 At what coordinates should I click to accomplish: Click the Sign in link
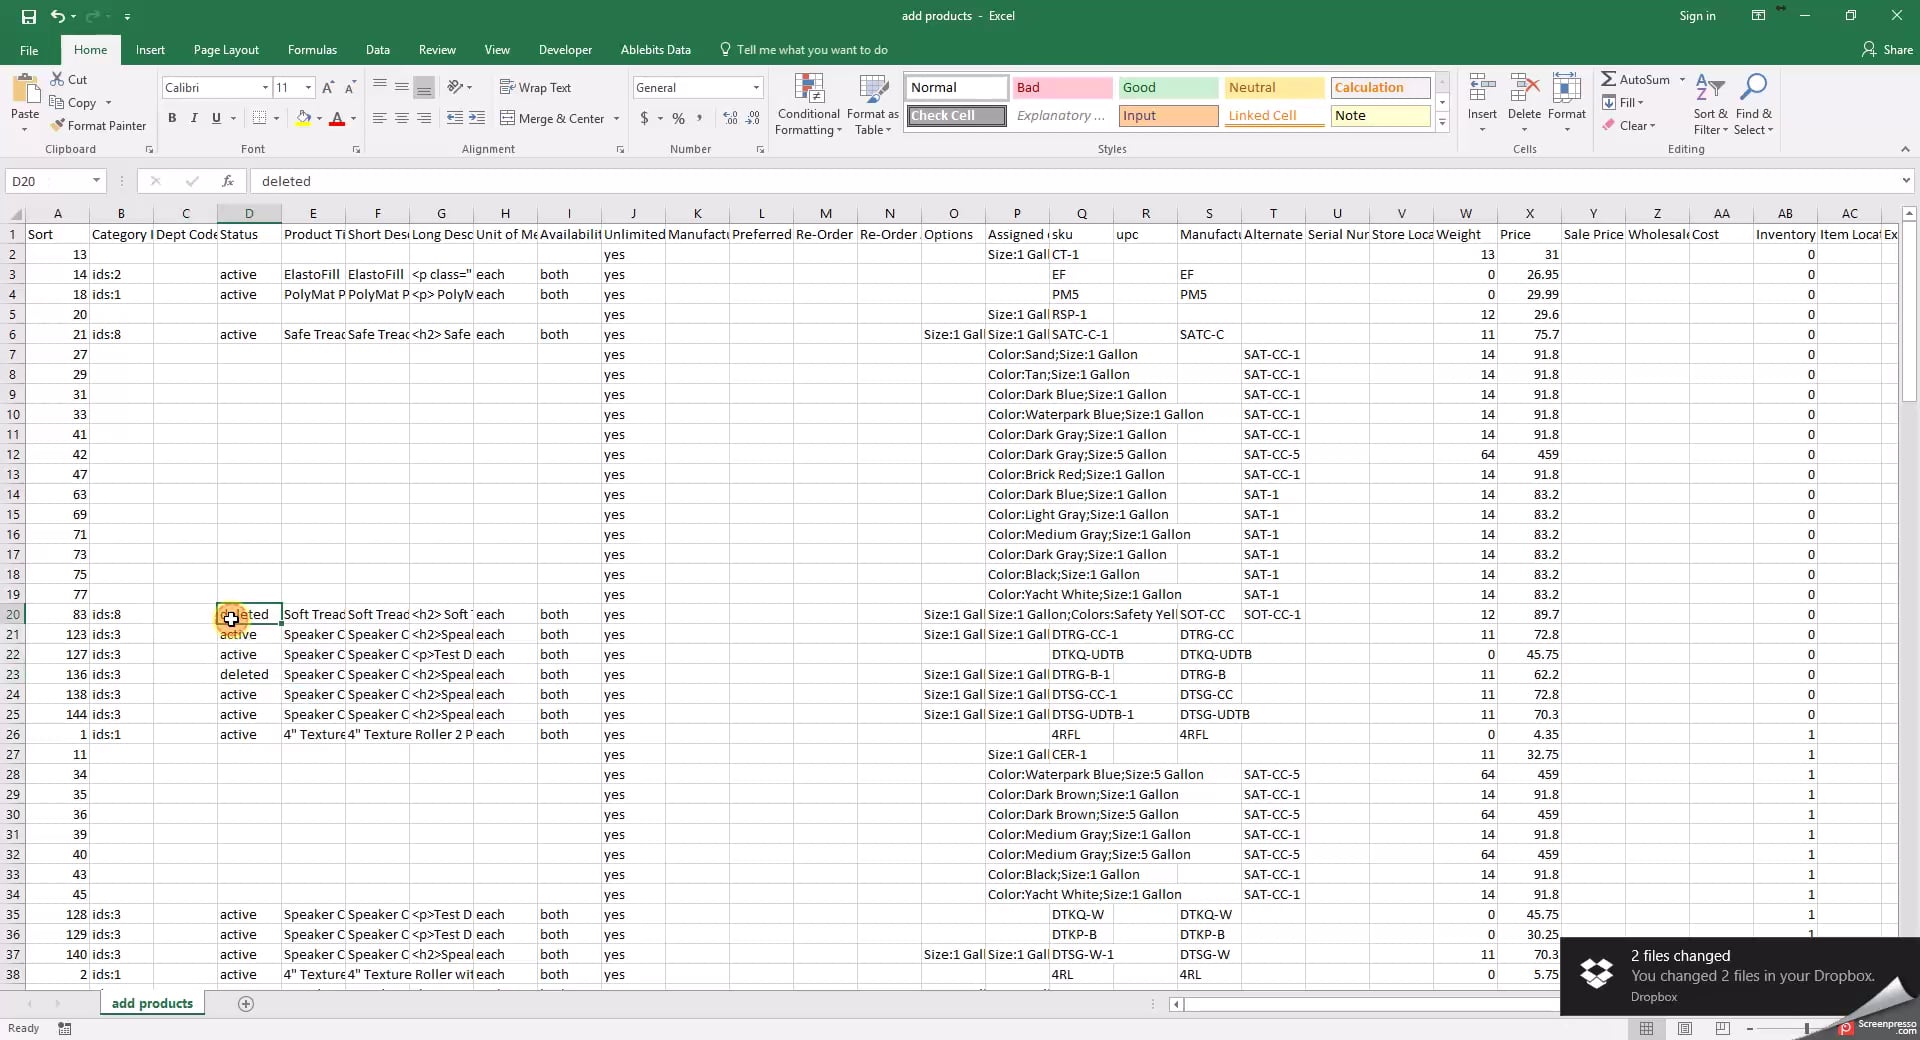click(x=1696, y=16)
